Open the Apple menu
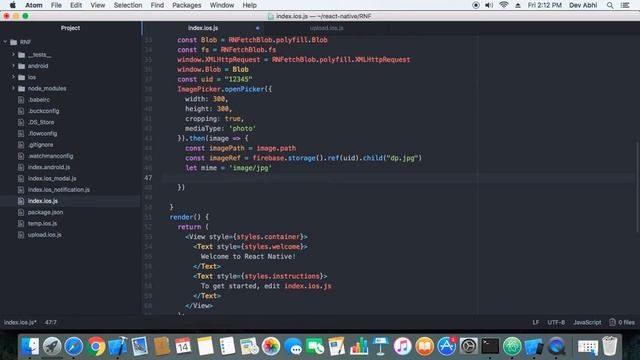 [x=13, y=5]
